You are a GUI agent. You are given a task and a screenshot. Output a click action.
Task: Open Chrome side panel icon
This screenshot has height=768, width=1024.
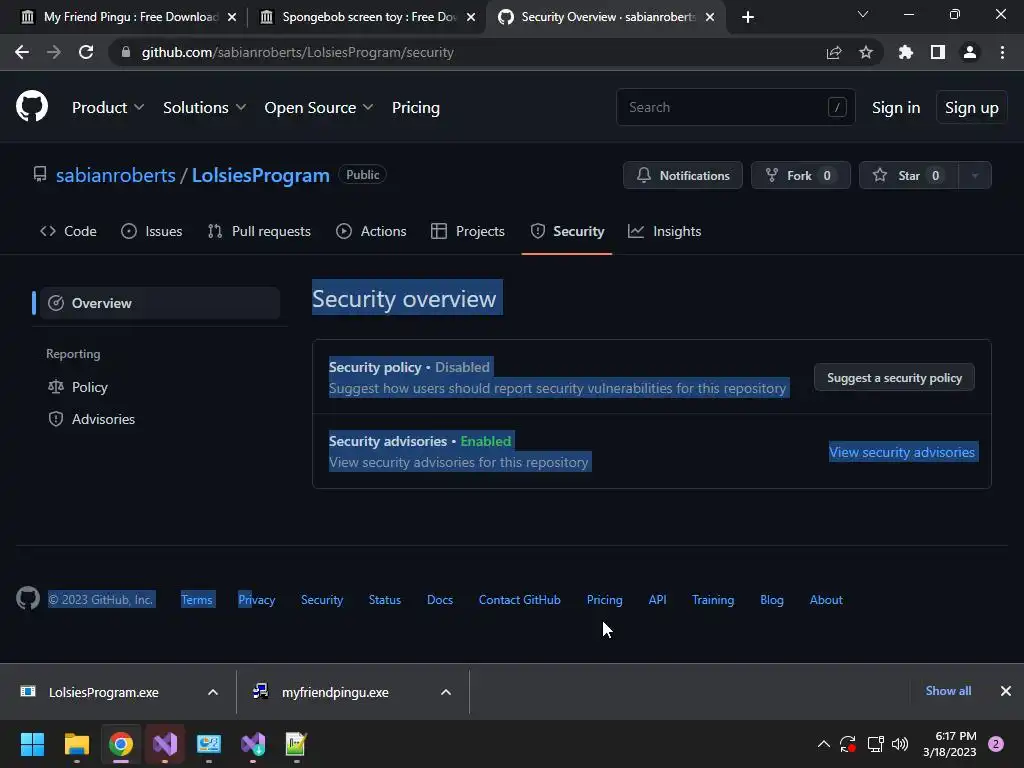pyautogui.click(x=938, y=52)
